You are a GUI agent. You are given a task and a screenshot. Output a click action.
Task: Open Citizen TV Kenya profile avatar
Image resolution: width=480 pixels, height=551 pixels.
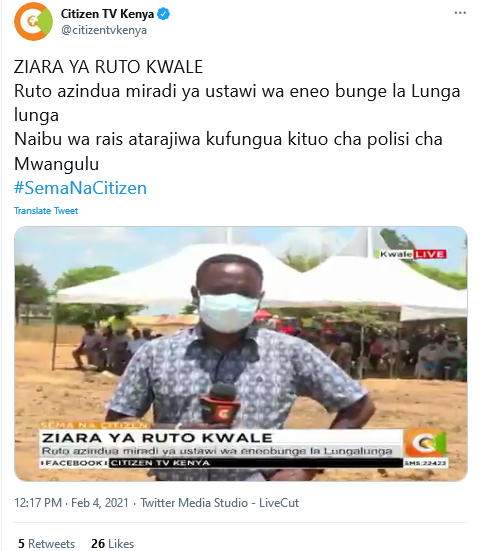point(33,21)
